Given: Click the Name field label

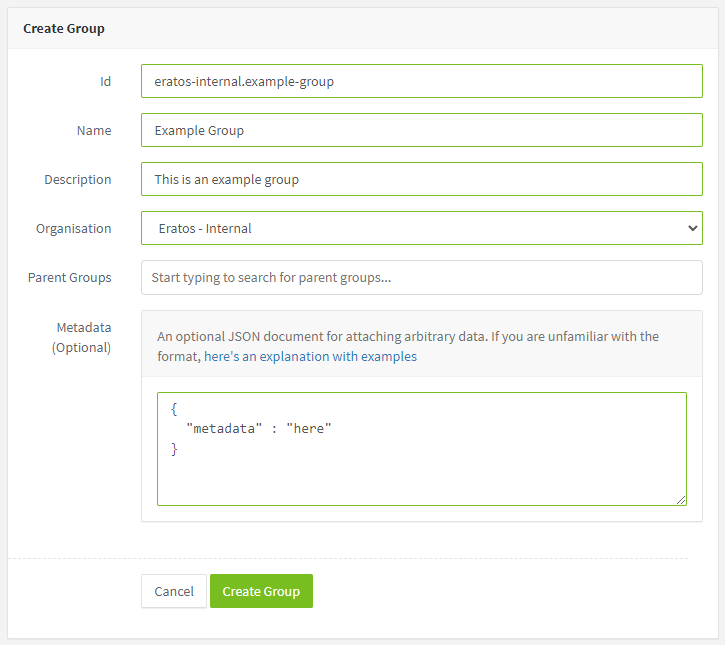Looking at the screenshot, I should (x=94, y=130).
